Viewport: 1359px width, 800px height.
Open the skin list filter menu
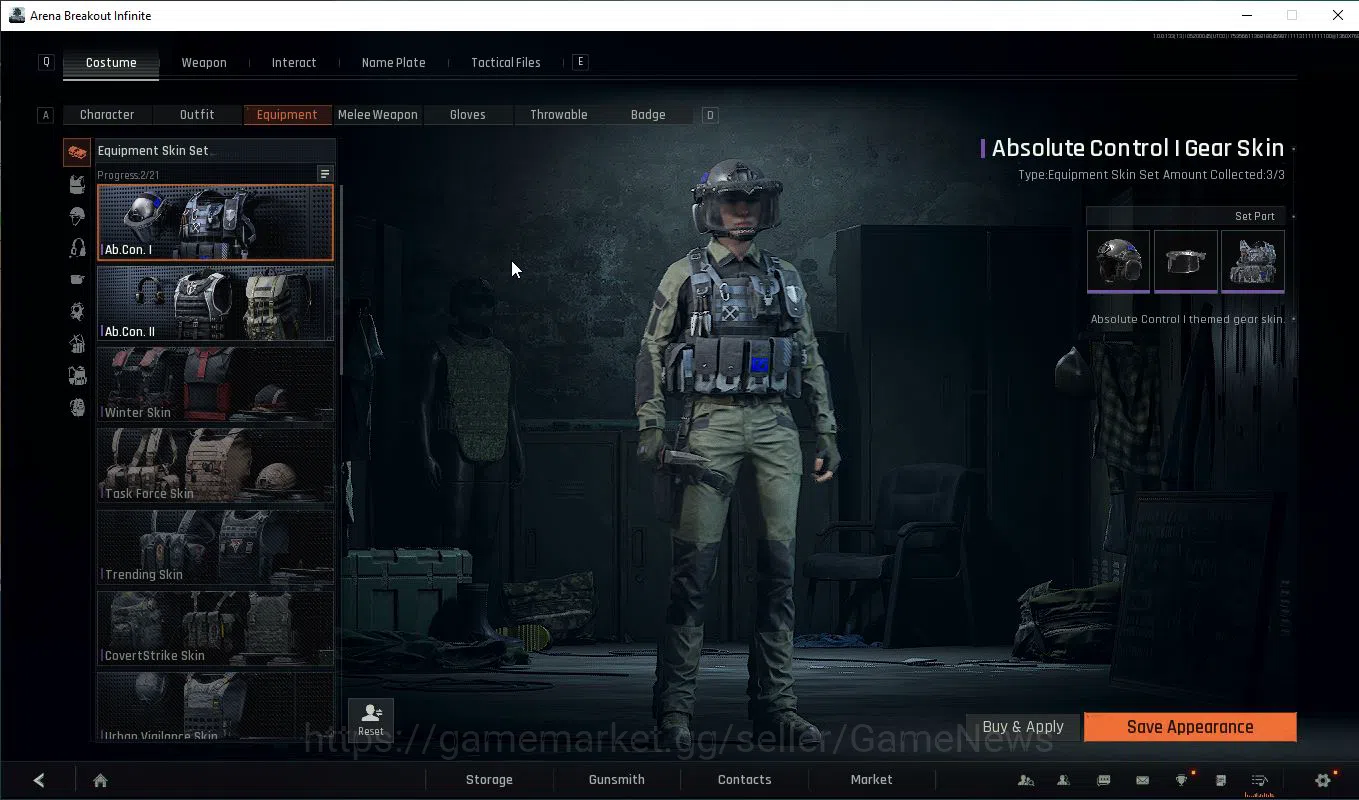click(325, 174)
